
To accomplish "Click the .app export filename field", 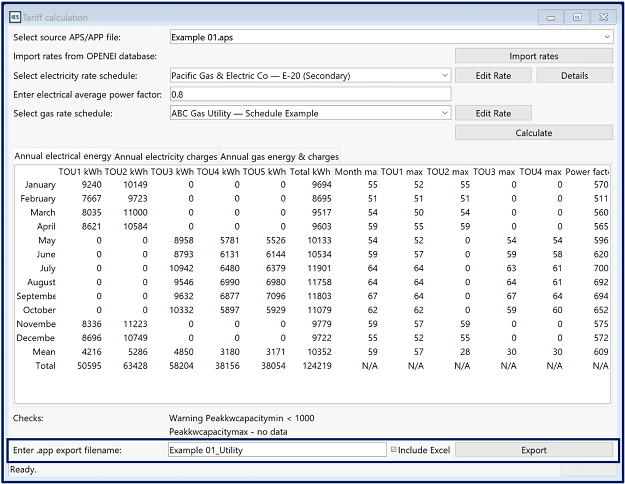I will tap(277, 450).
